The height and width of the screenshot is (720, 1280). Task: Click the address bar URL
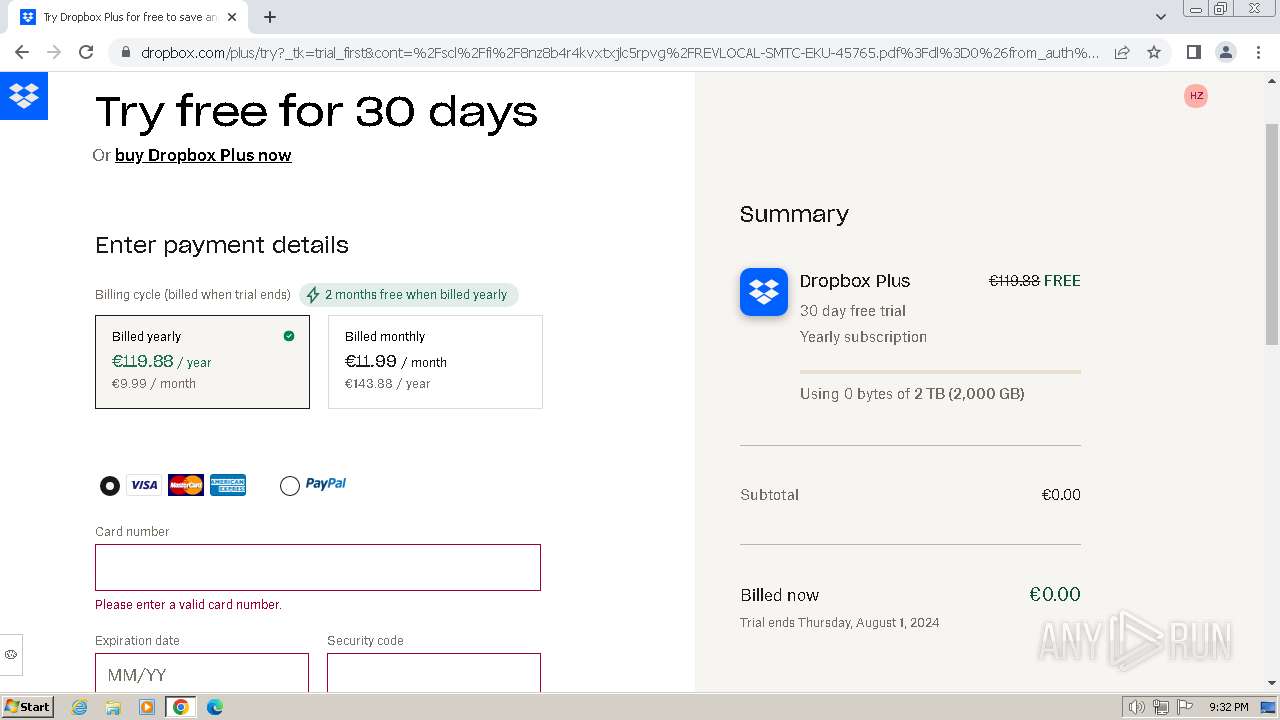(620, 52)
